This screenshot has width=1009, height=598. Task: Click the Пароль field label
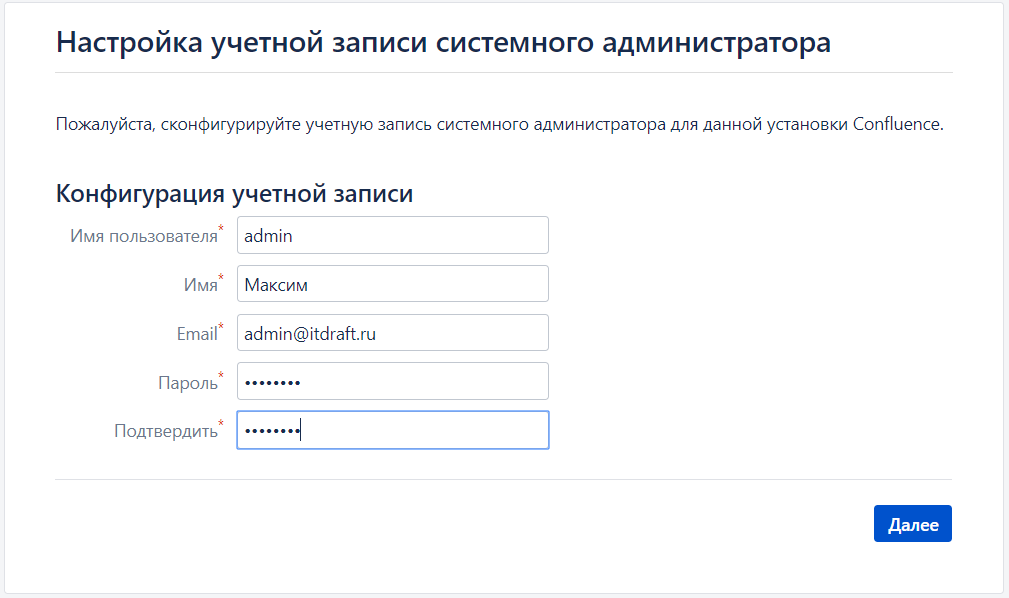click(187, 383)
